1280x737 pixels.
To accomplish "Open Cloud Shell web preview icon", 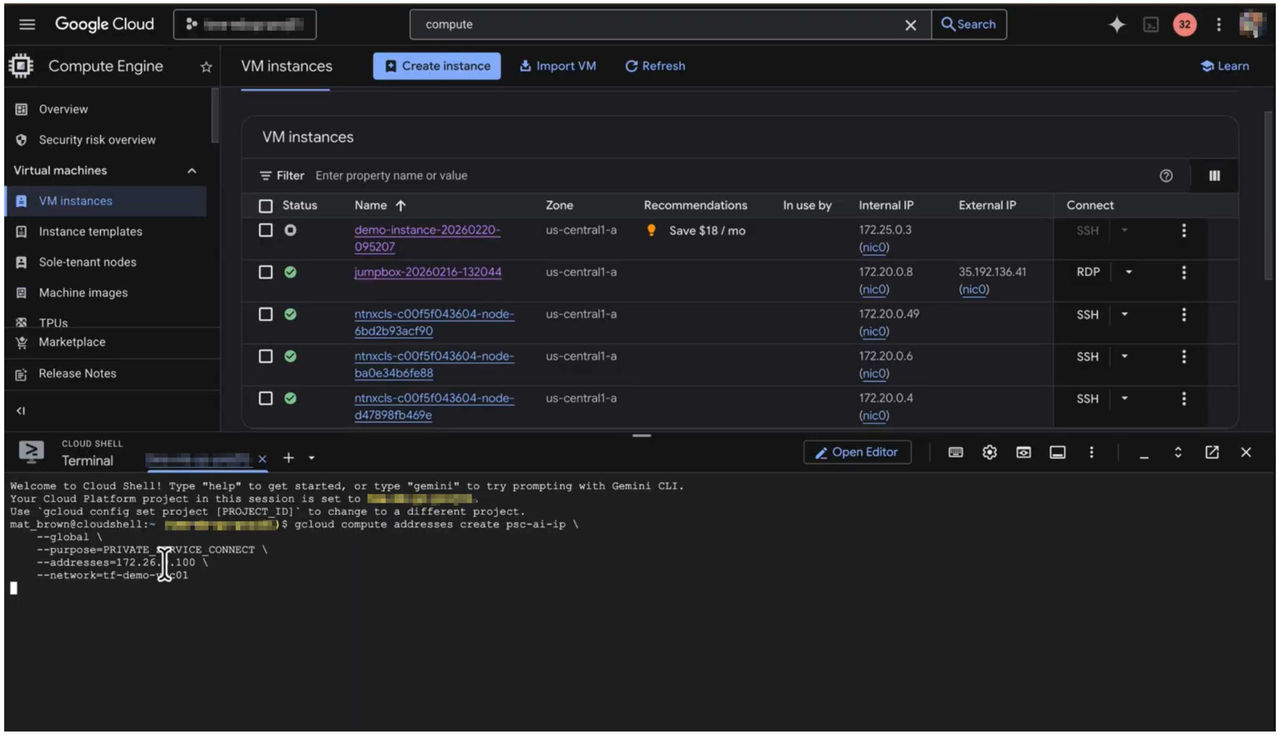I will pos(1024,453).
